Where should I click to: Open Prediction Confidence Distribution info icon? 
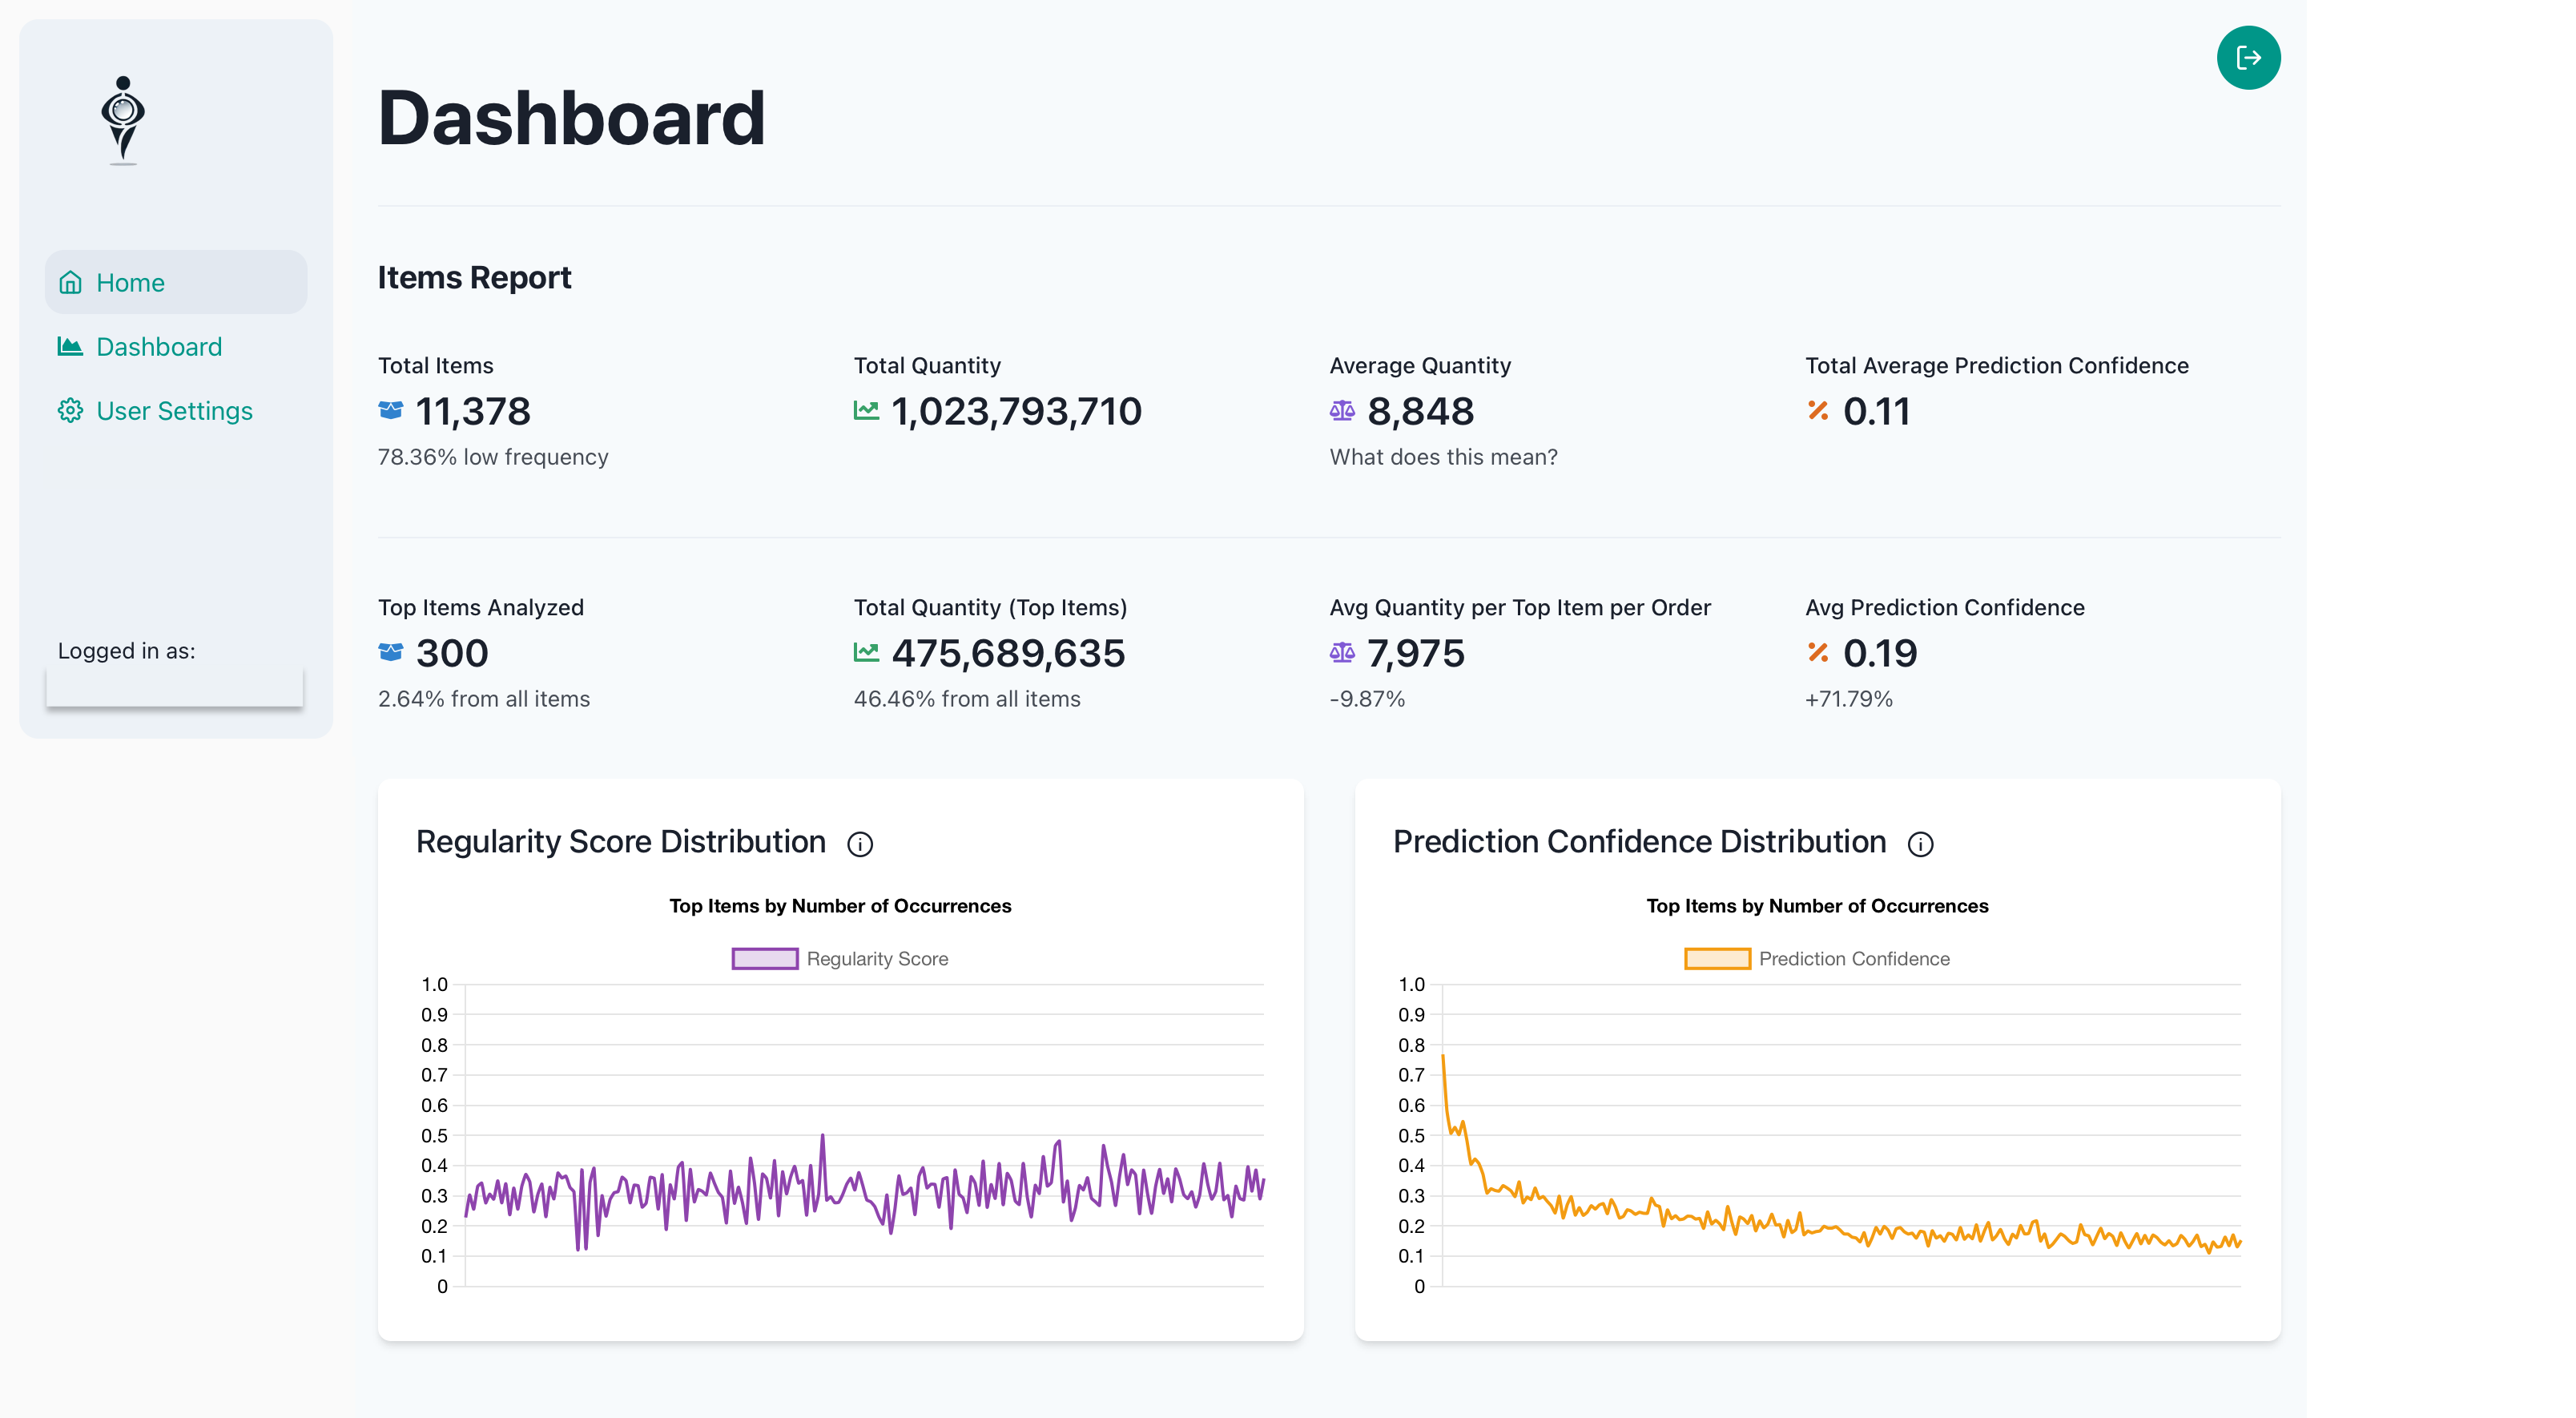(1920, 844)
